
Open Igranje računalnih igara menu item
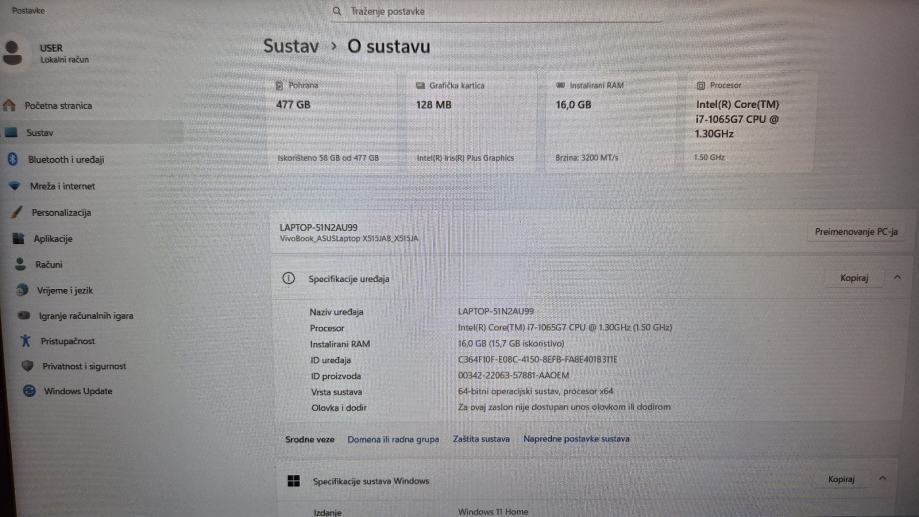86,315
